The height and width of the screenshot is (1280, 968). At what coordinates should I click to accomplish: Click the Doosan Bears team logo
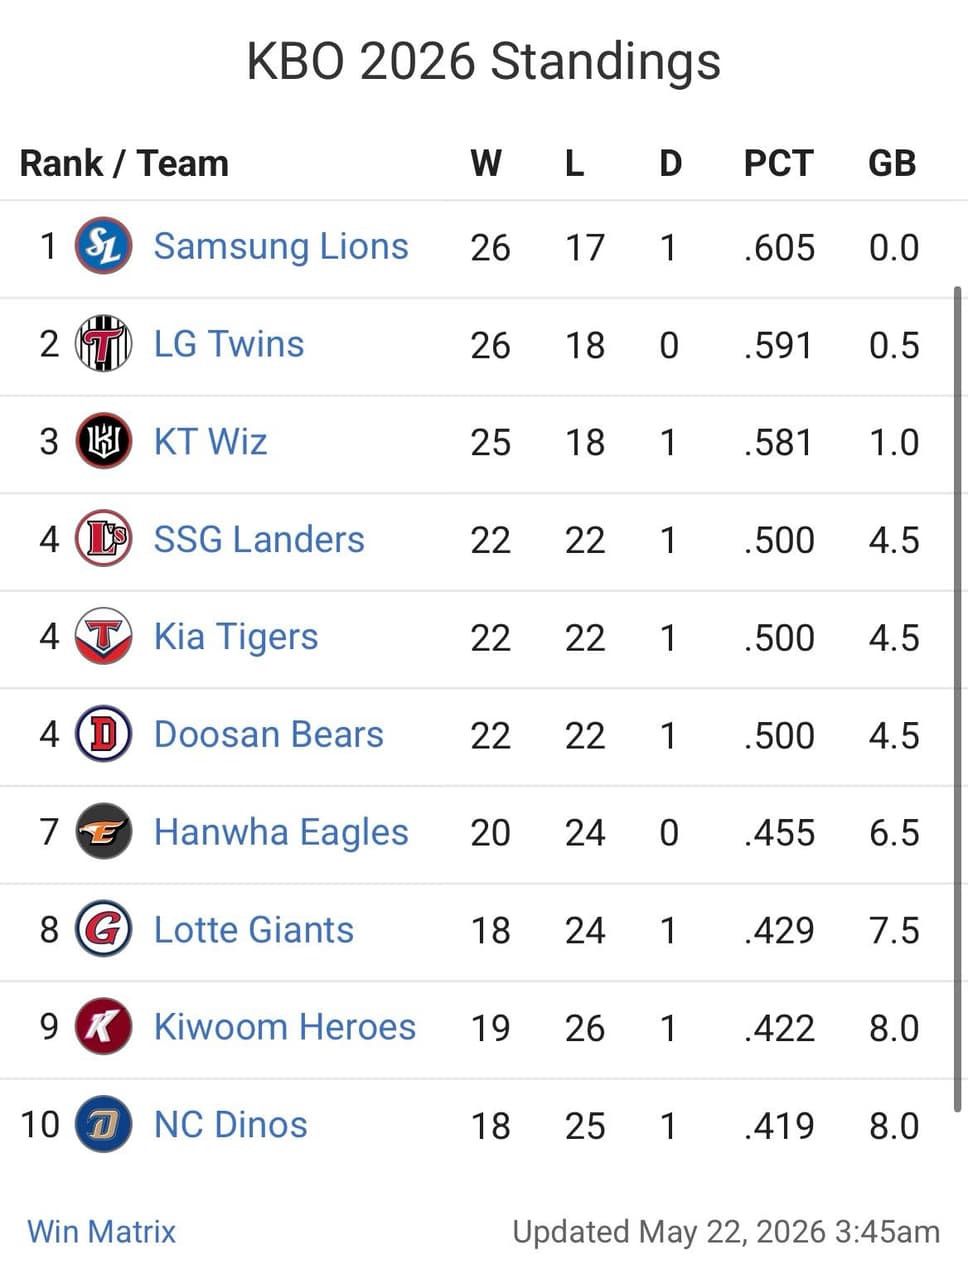tap(104, 734)
